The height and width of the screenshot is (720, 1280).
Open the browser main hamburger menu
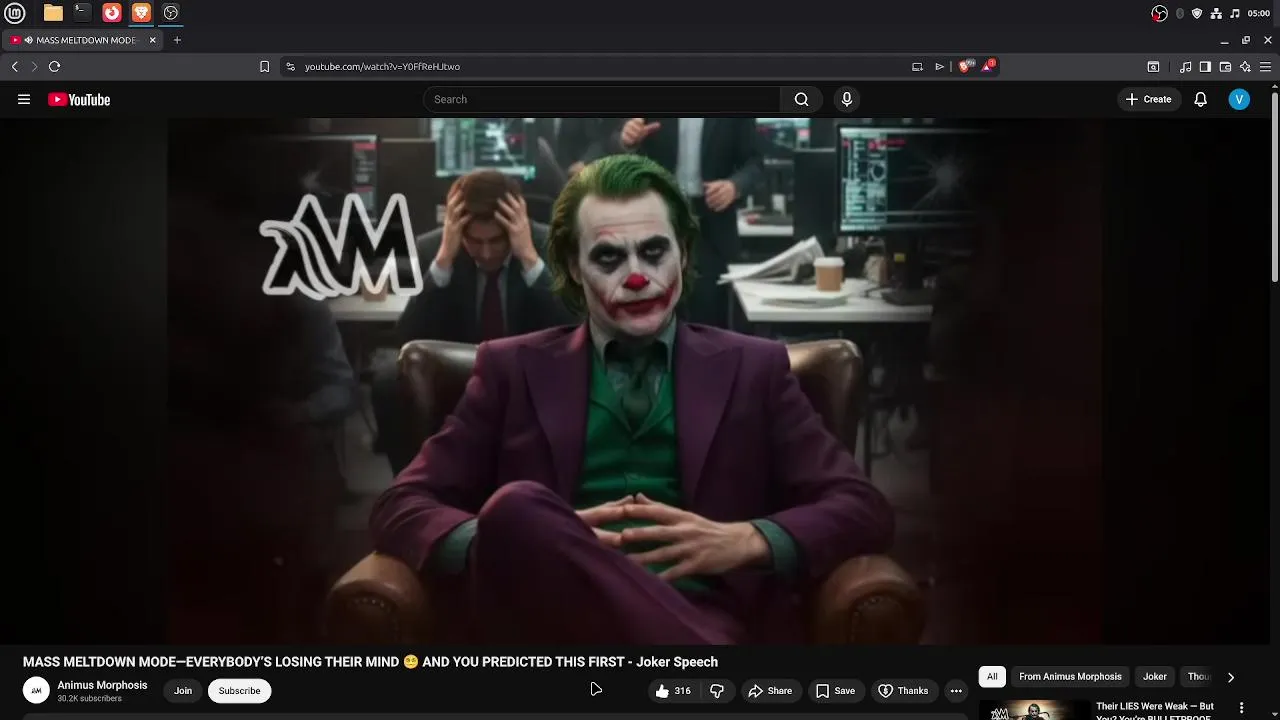(x=1266, y=66)
